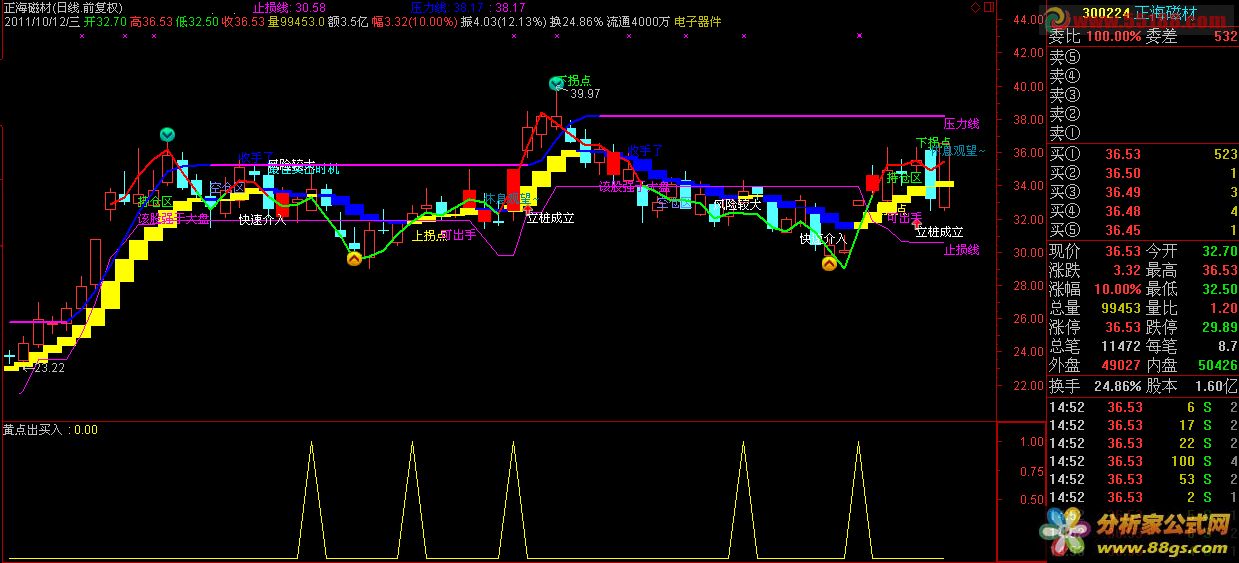The width and height of the screenshot is (1239, 563).
Task: Select the 买② bid row at 36.50
Action: (1143, 173)
